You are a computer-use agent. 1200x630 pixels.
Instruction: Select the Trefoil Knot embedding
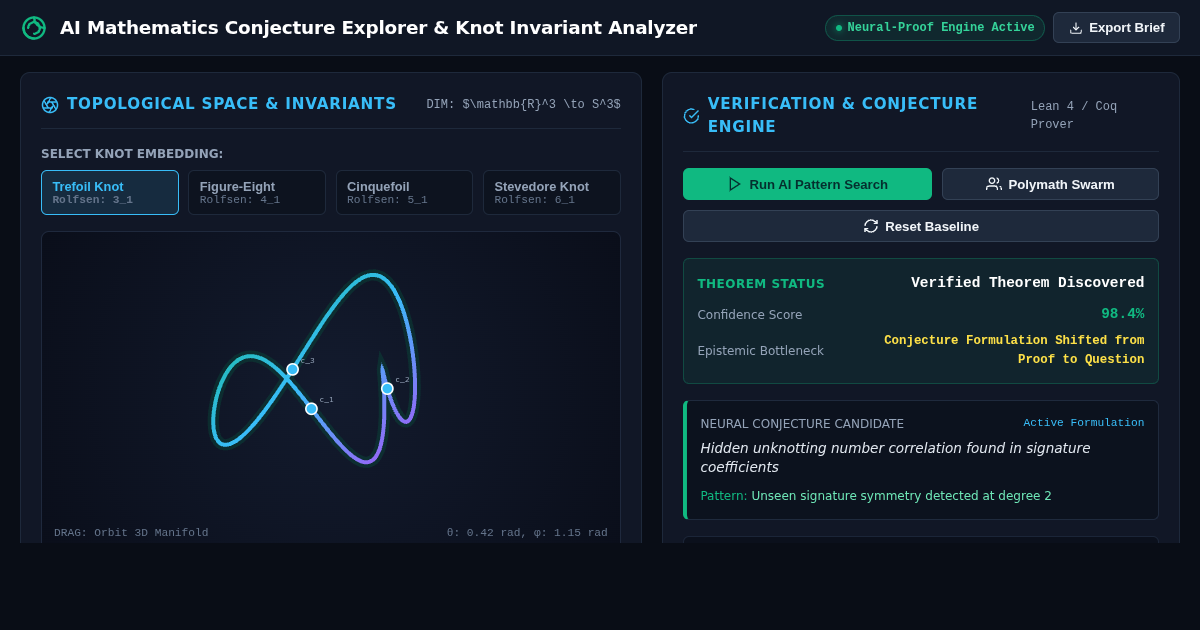110,192
